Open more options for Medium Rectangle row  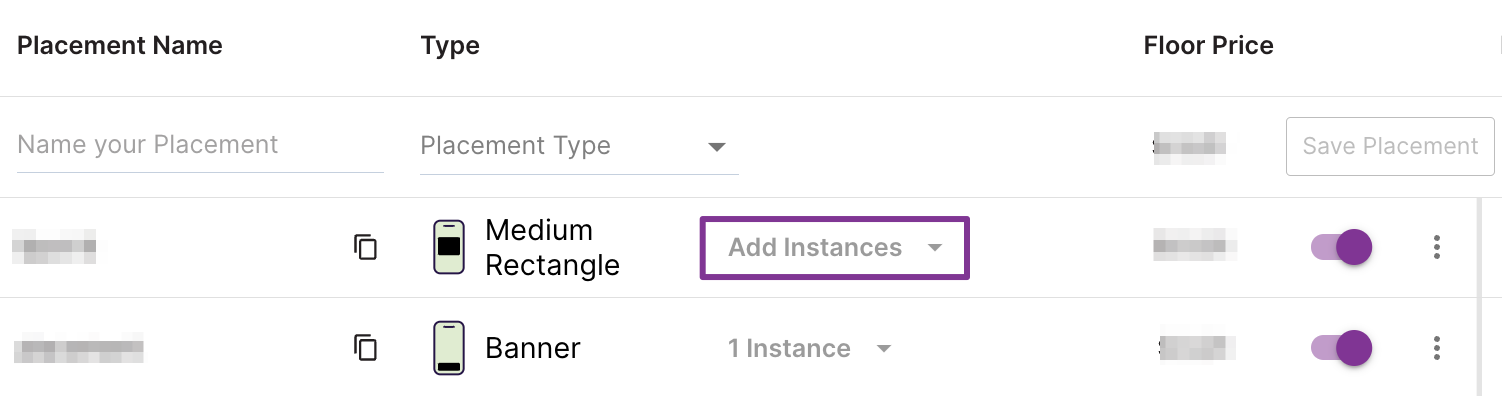point(1437,247)
